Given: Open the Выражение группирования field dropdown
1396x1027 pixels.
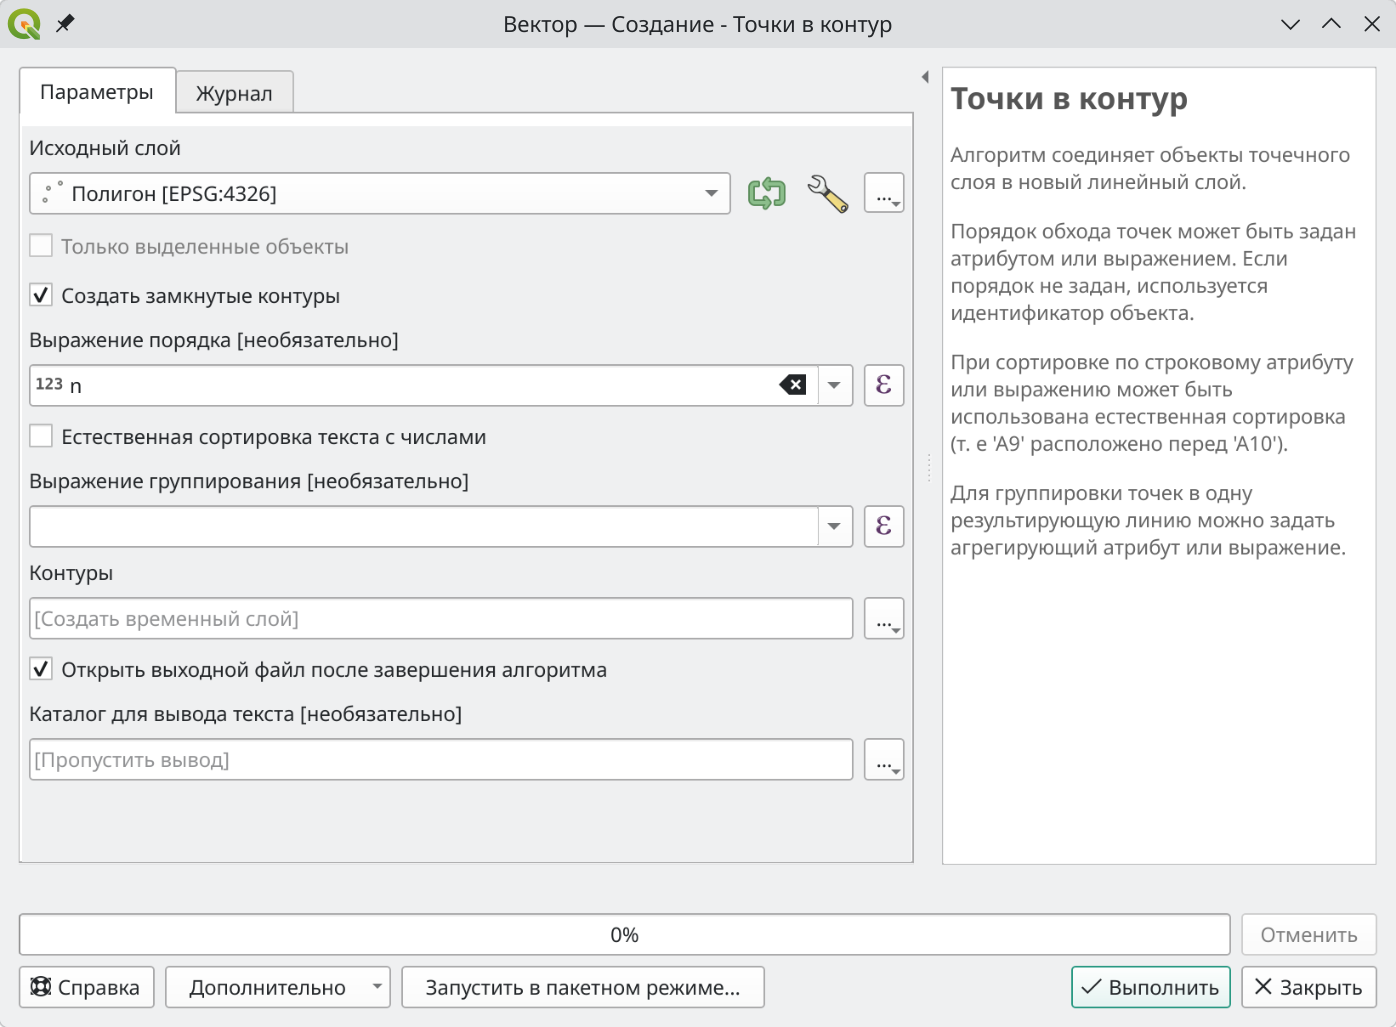Looking at the screenshot, I should point(834,526).
